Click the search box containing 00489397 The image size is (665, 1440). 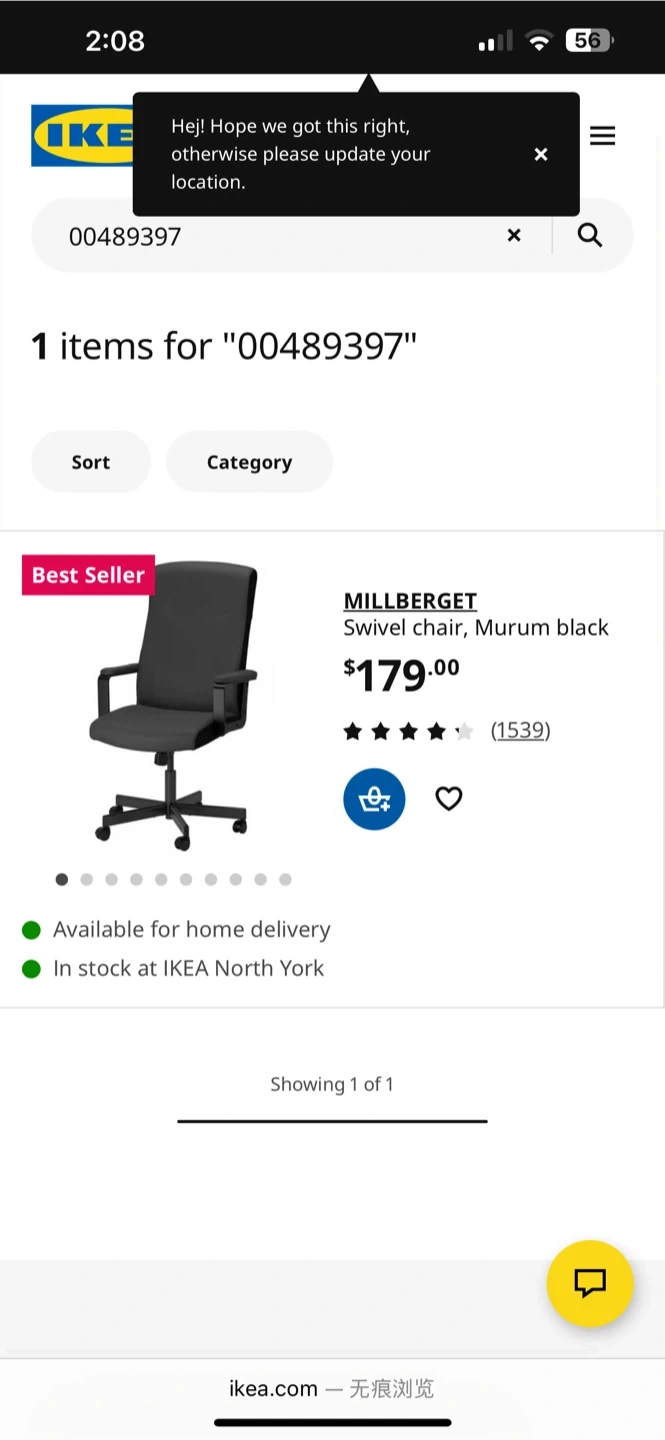pyautogui.click(x=270, y=236)
